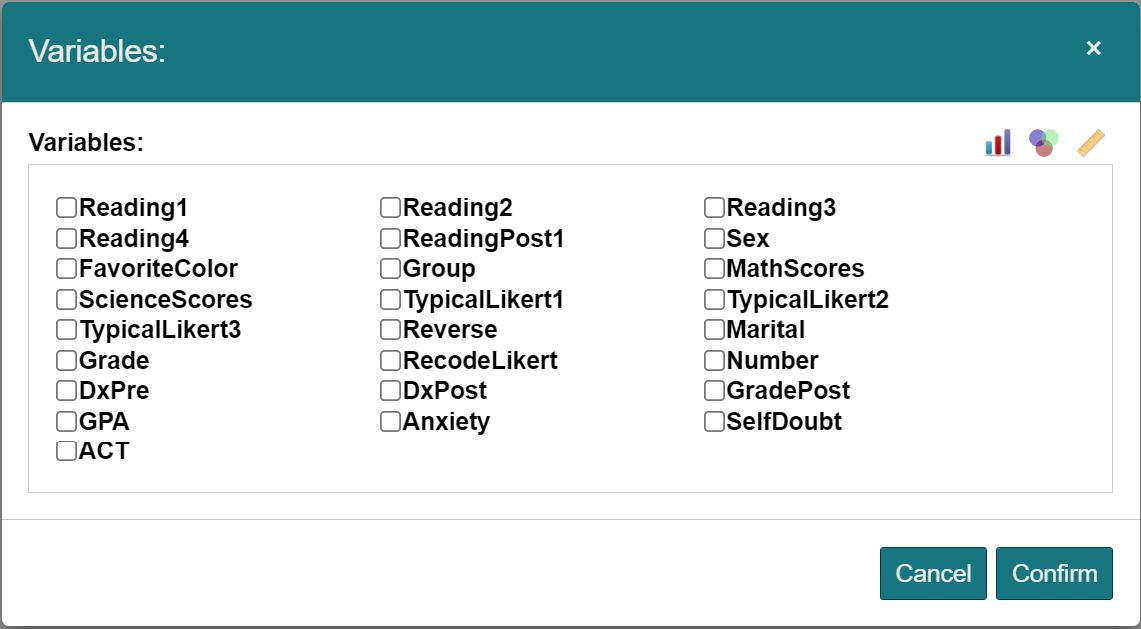Tick the ACT checkbox
Screen dimensions: 1141x629
coord(67,451)
